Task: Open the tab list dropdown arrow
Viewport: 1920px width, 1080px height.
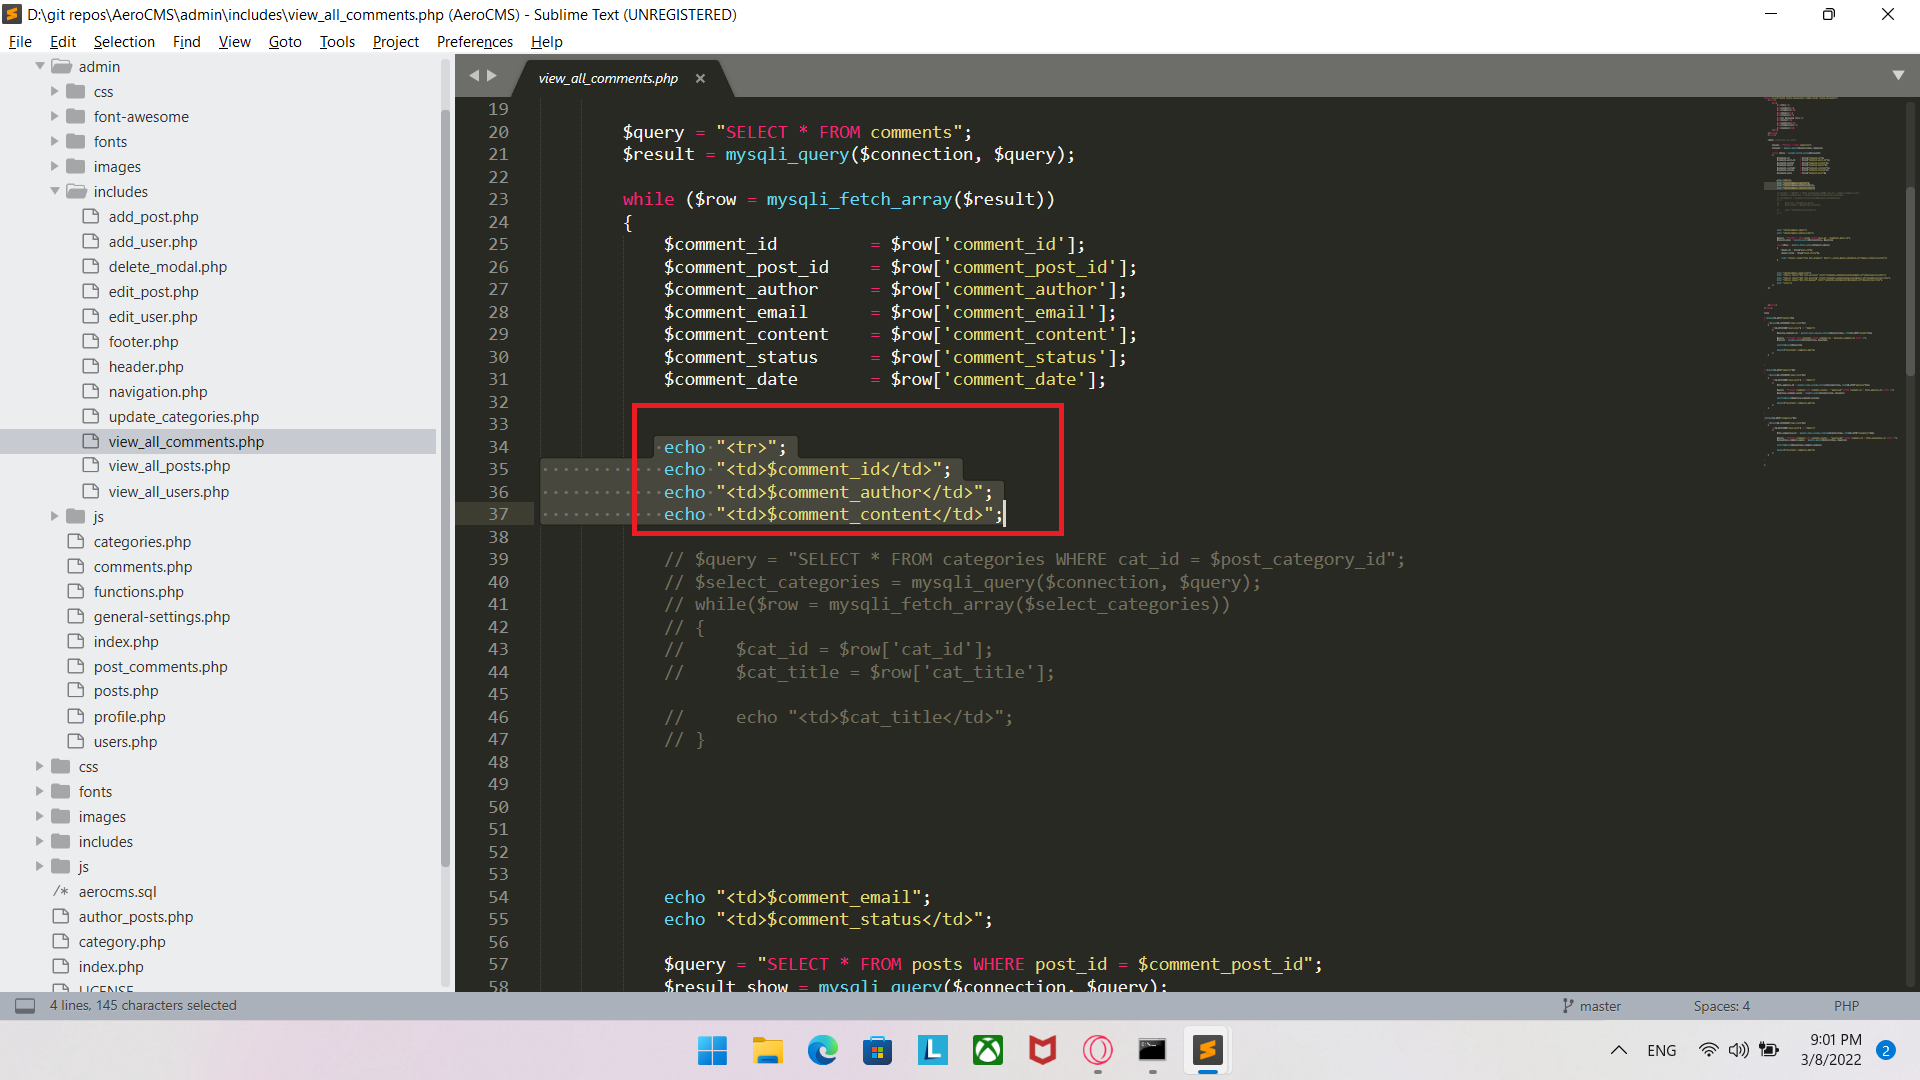Action: [x=1897, y=76]
